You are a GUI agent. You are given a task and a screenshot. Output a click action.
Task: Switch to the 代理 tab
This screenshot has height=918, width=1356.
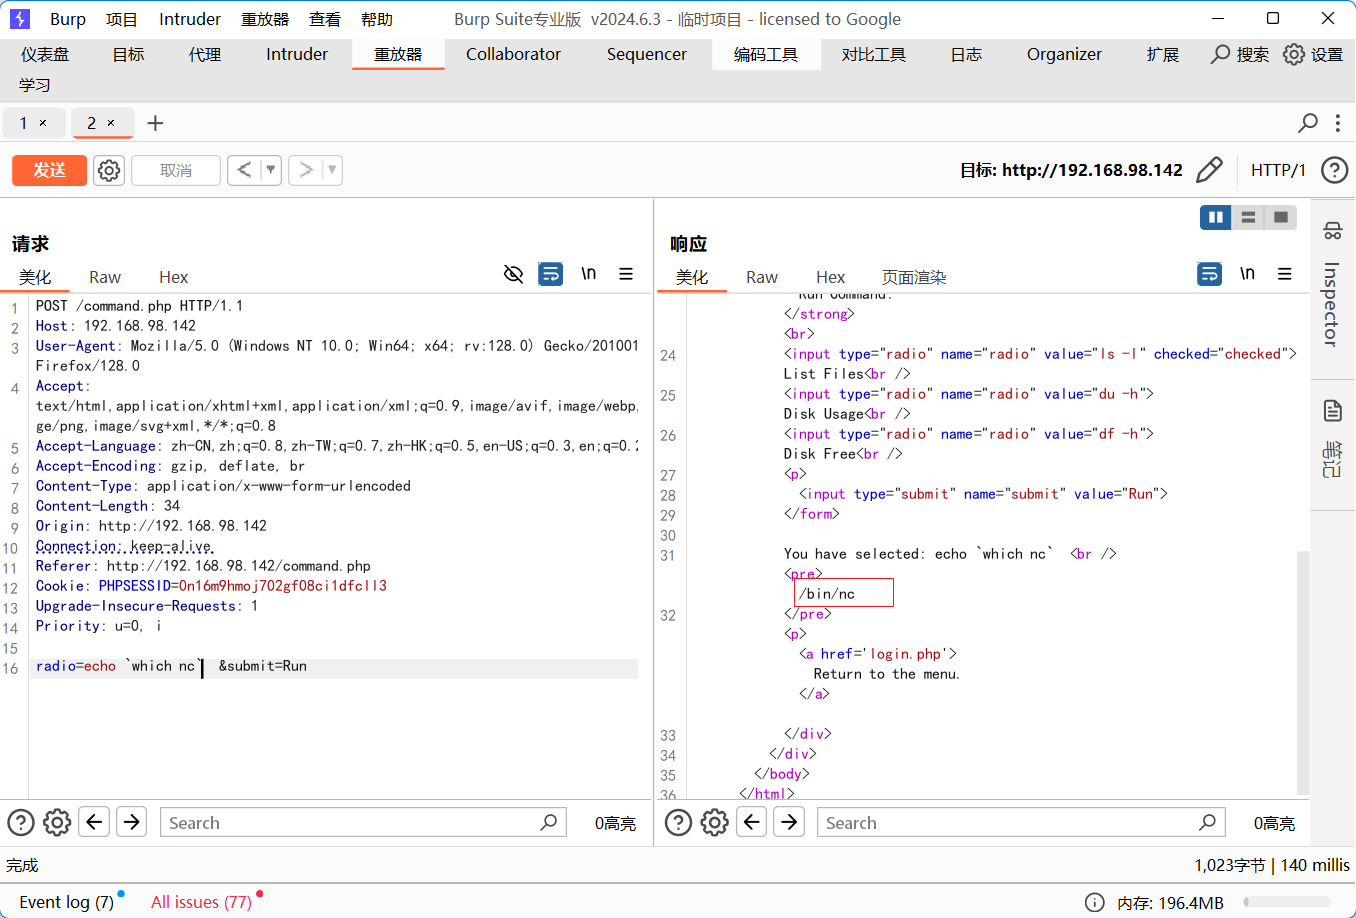205,54
